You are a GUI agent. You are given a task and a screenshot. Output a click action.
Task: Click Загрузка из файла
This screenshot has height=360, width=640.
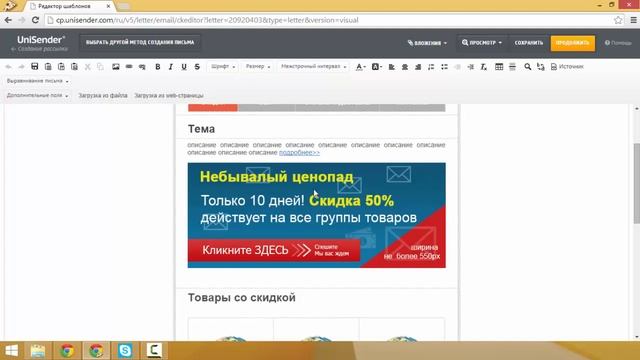(103, 96)
